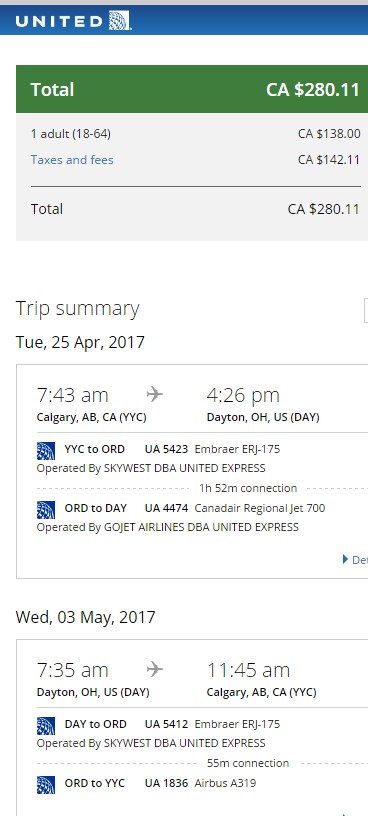Click the 1h 52m connection label
Viewport: 368px width, 816px height.
[248, 488]
